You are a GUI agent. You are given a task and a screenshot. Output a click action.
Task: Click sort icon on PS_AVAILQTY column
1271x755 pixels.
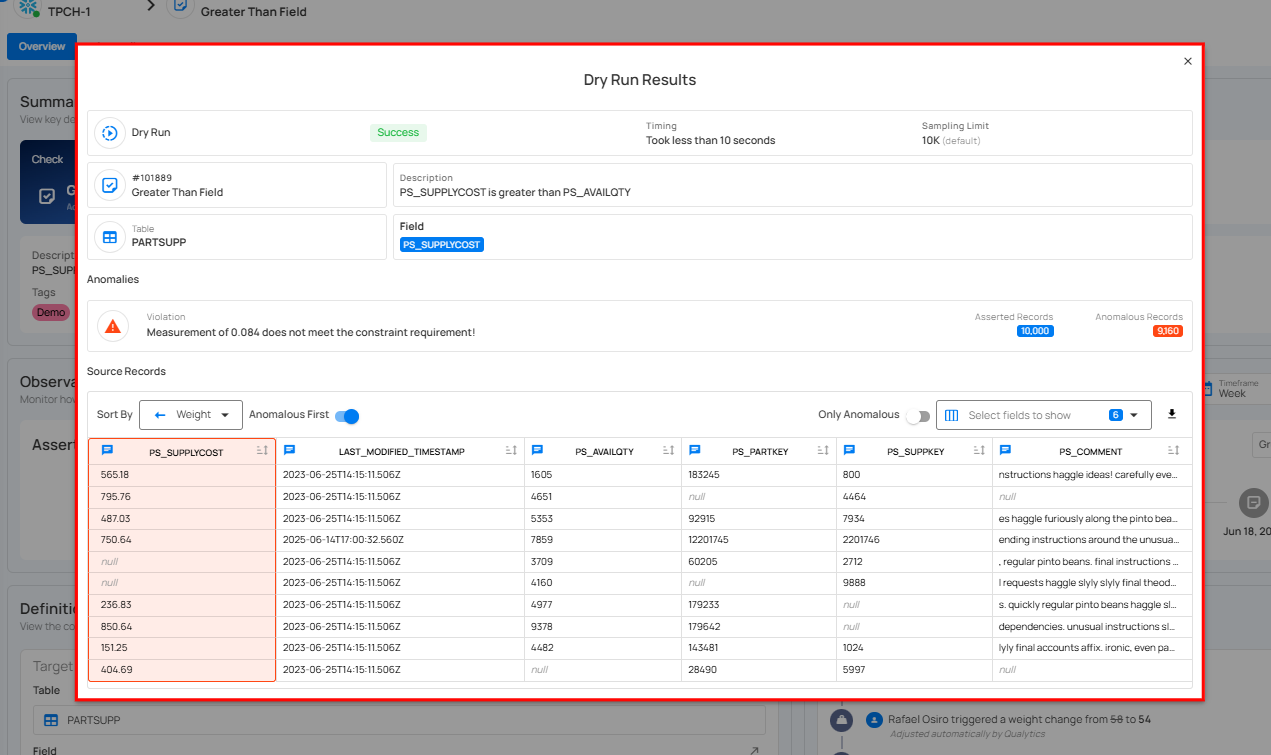coord(668,451)
